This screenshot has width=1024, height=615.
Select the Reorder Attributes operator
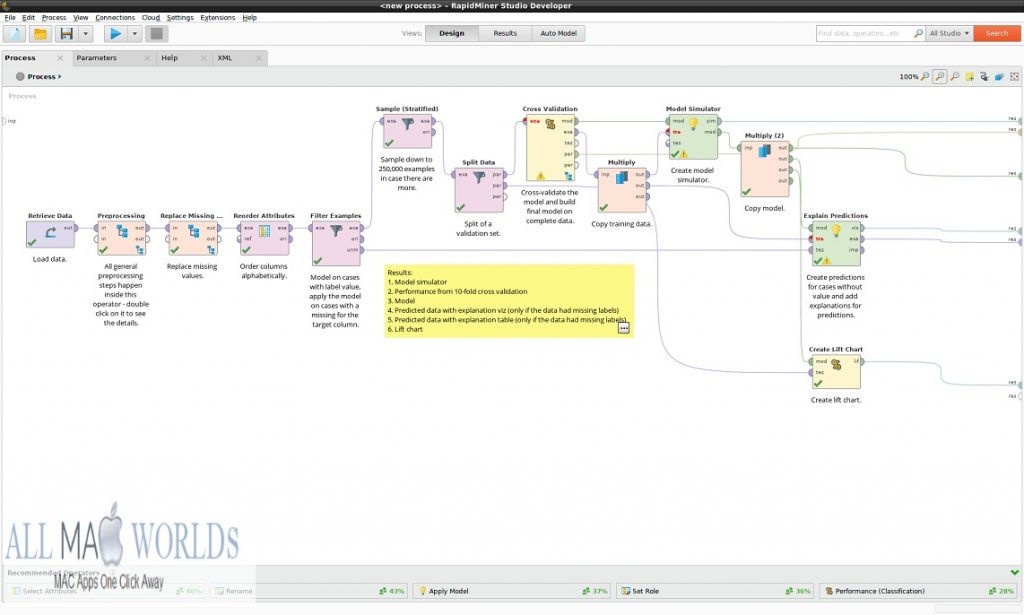click(264, 238)
